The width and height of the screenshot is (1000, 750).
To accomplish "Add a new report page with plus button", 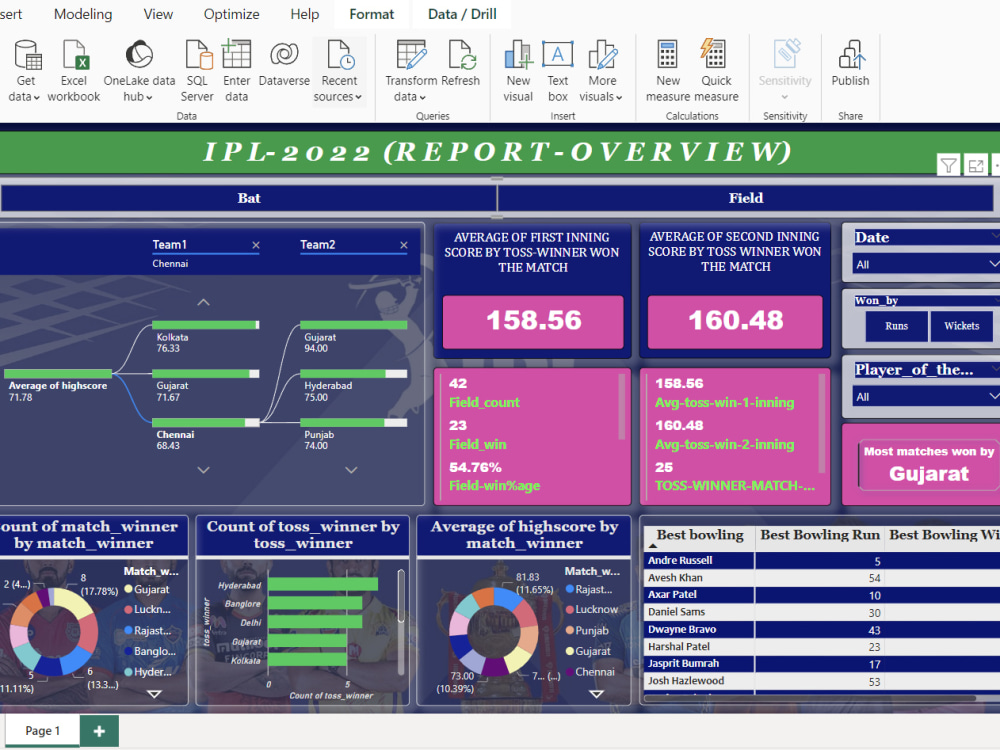I will point(98,731).
